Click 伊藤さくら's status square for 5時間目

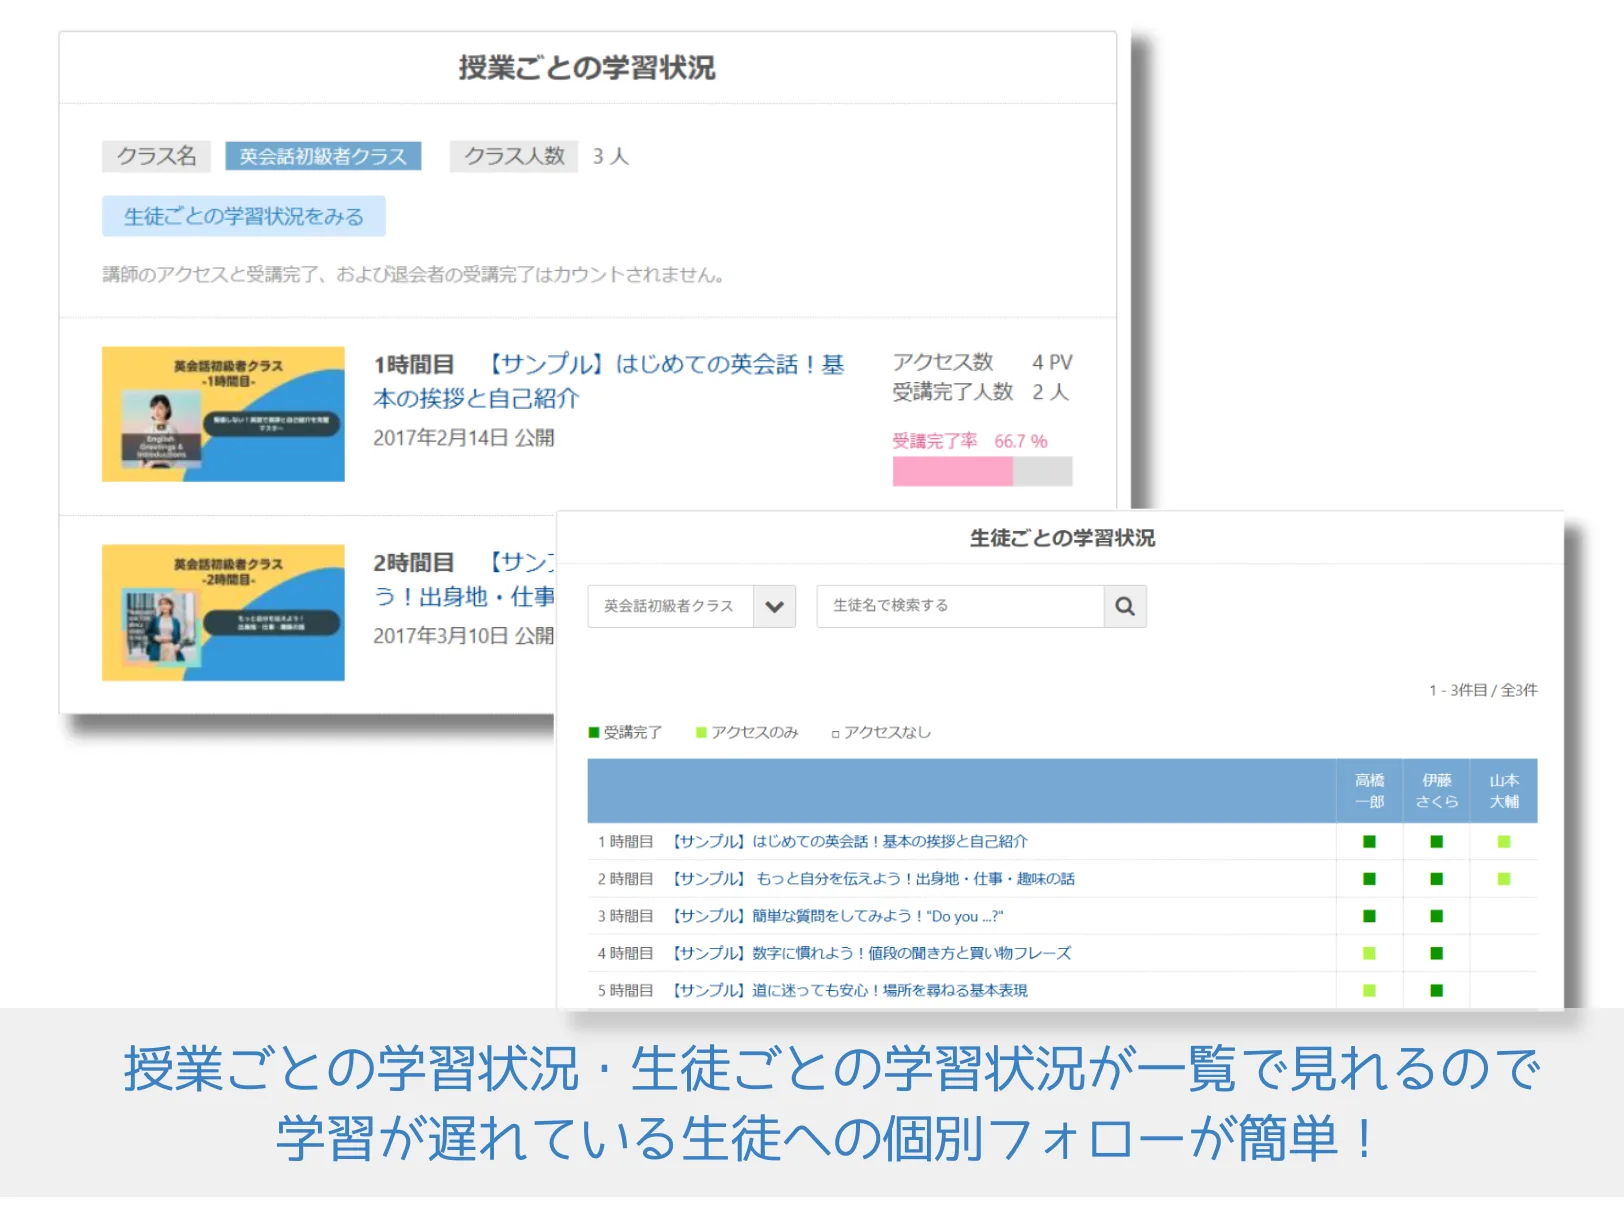[1436, 990]
